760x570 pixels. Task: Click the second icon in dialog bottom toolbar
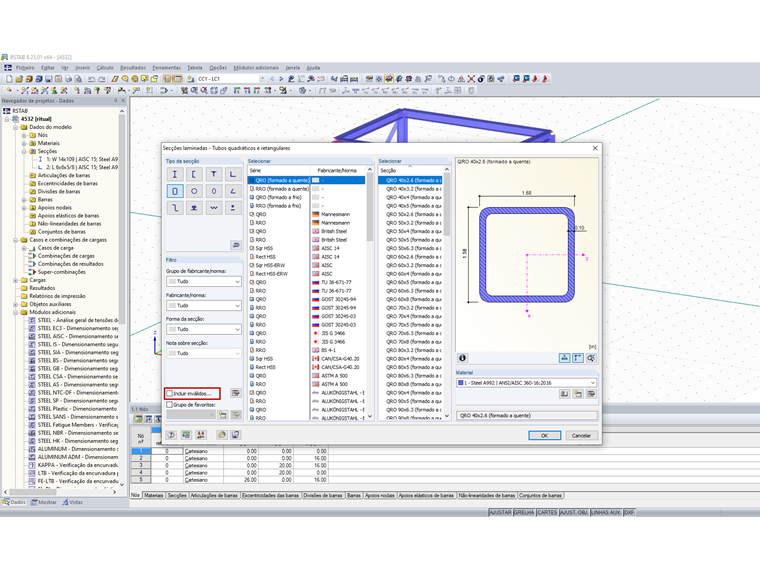(x=186, y=435)
